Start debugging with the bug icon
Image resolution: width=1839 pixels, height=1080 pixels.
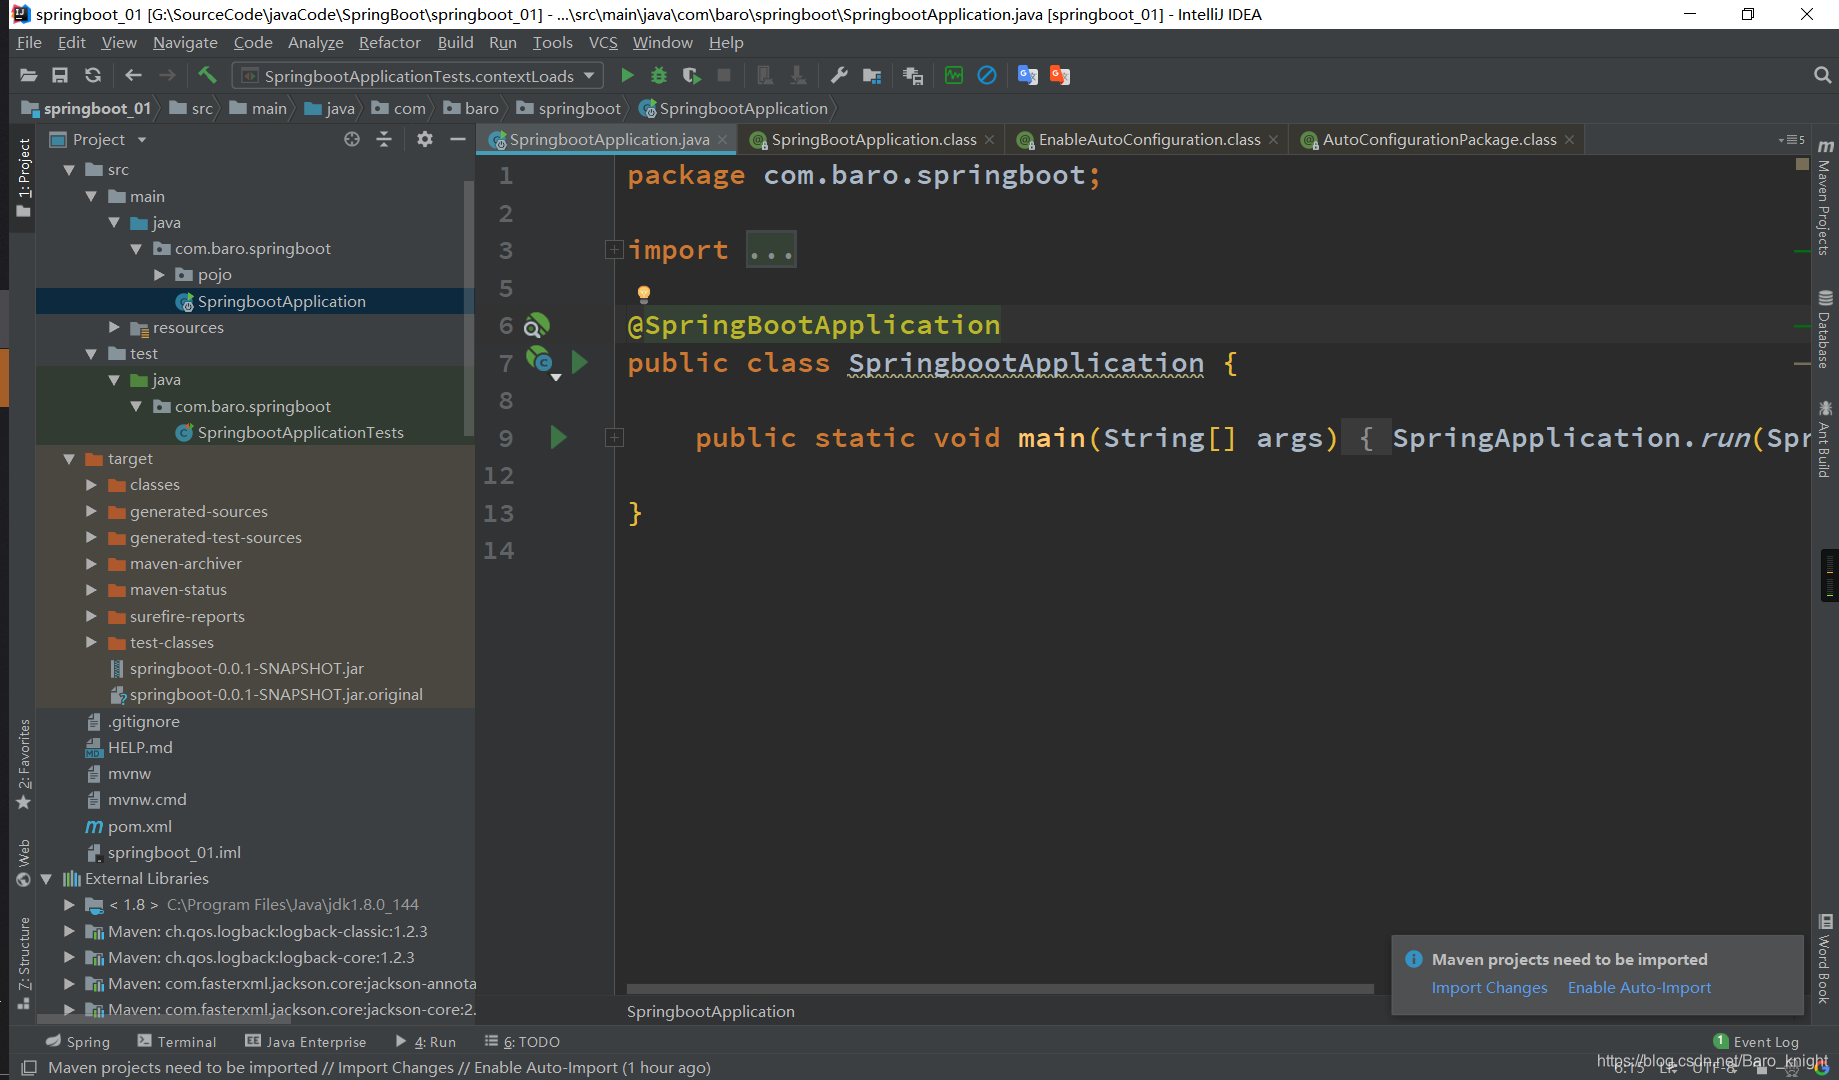[x=659, y=75]
